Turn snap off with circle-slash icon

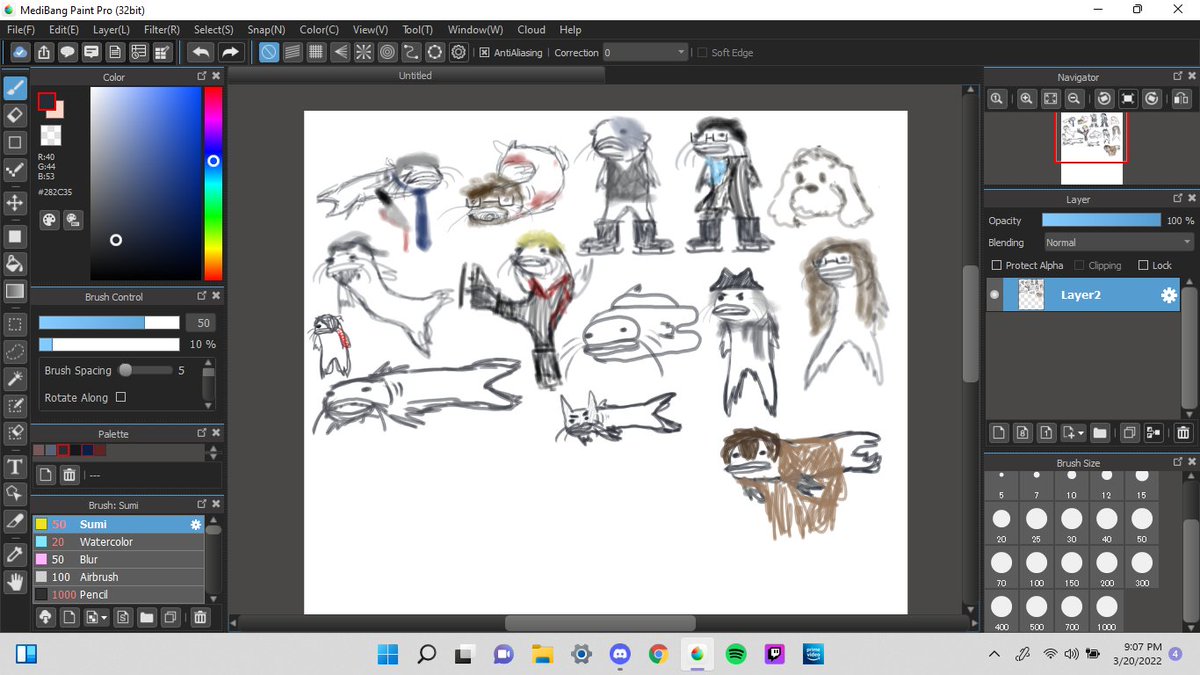pos(269,52)
